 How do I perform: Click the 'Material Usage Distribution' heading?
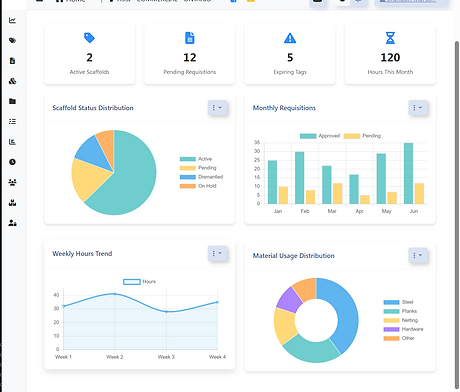click(x=293, y=256)
